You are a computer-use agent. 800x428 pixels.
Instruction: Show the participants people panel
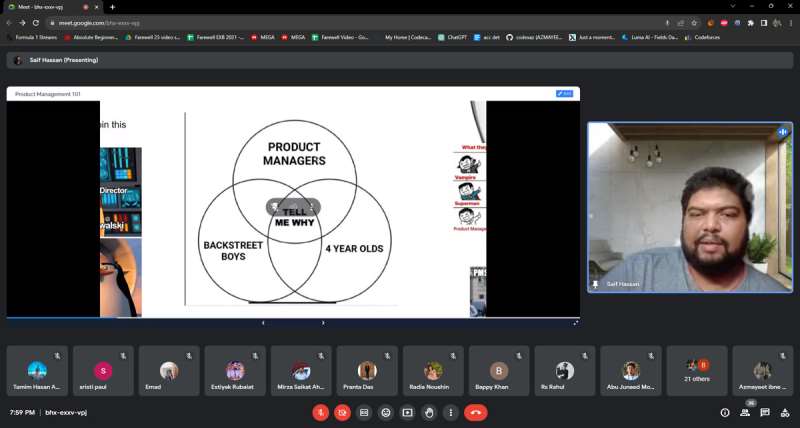(745, 412)
